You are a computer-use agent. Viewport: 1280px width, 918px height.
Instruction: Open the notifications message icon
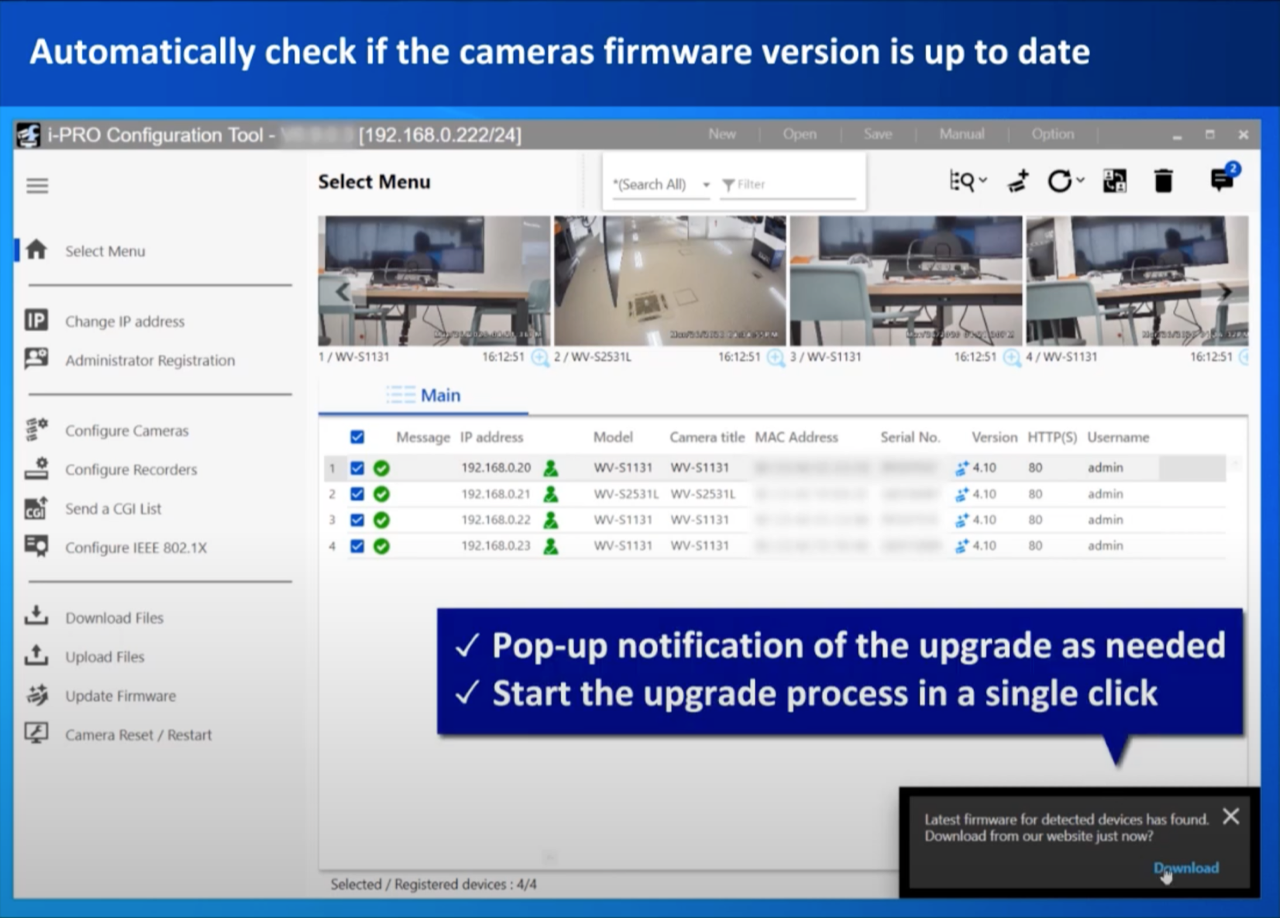click(x=1221, y=181)
